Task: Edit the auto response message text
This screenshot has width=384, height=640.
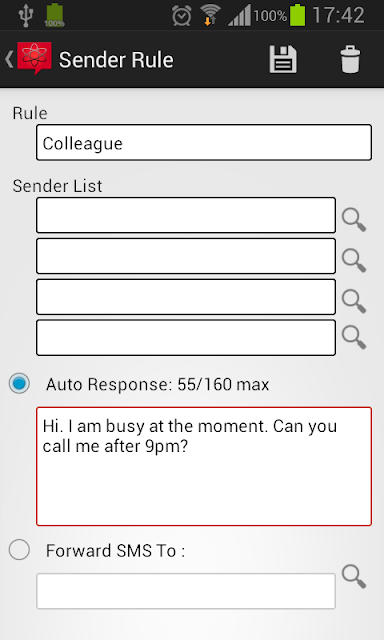Action: pos(204,466)
